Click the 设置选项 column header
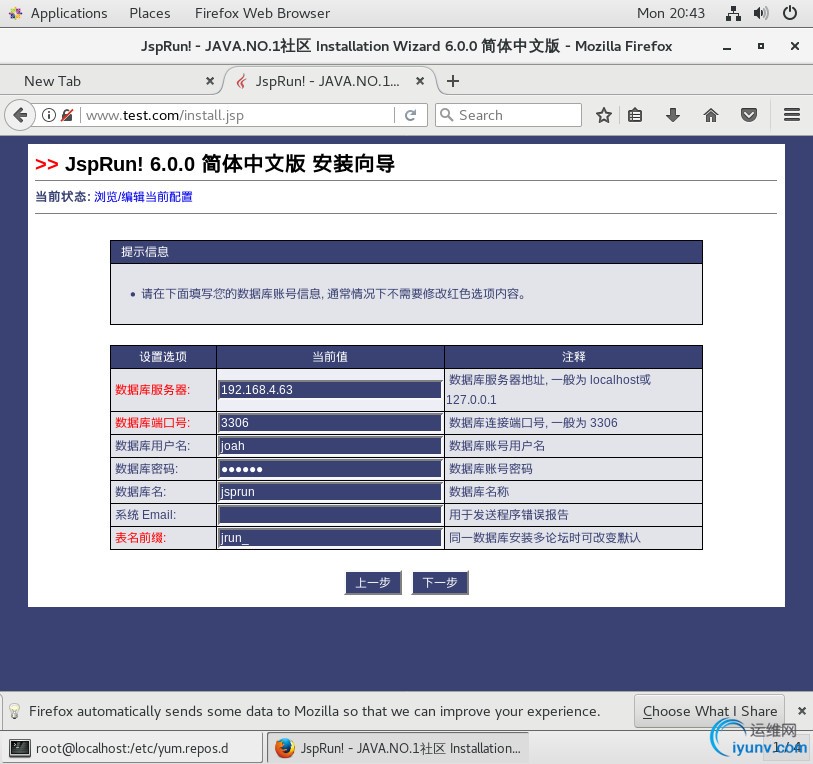Viewport: 813px width, 764px height. [163, 357]
